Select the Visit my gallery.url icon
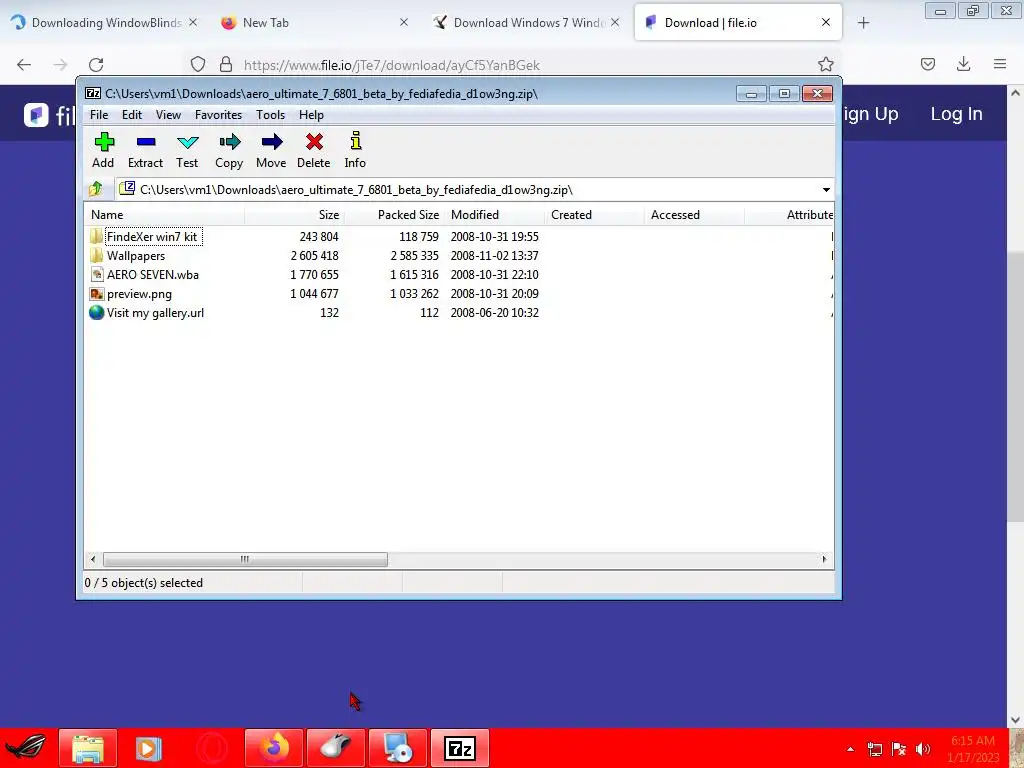This screenshot has height=768, width=1024. [97, 313]
